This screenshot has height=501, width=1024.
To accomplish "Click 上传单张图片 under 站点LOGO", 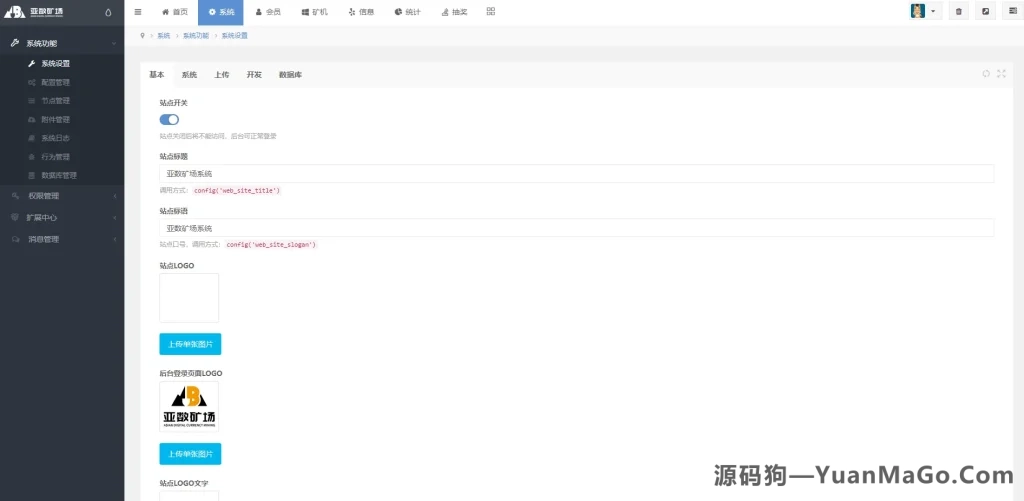I will point(190,344).
